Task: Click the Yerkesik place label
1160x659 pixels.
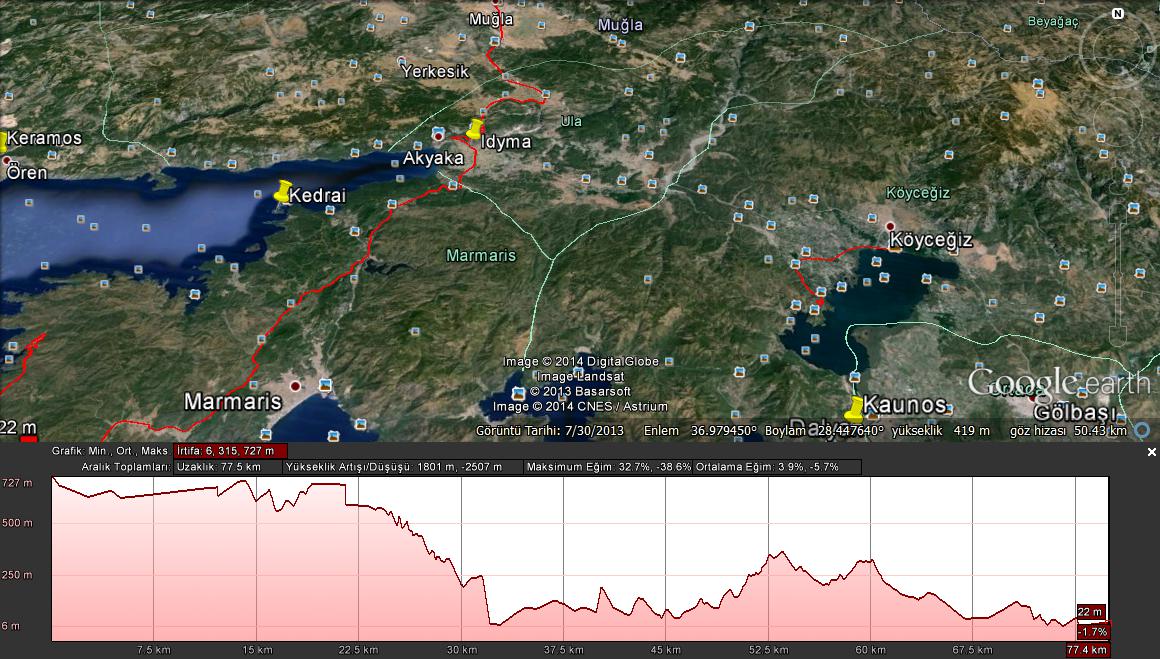Action: point(434,72)
